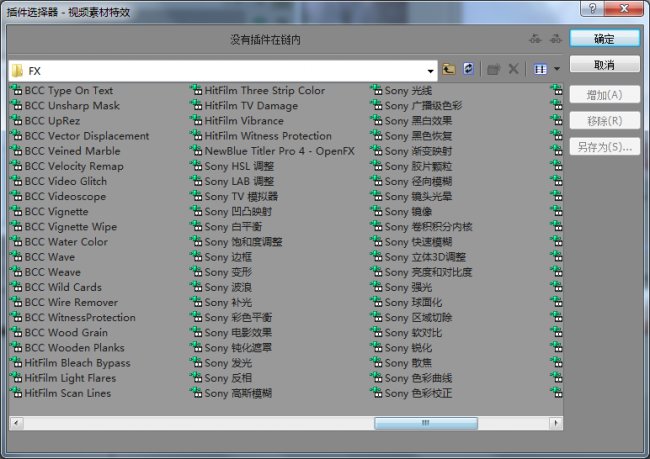The width and height of the screenshot is (650, 459).
Task: Click the BCC Videoscope plugin icon
Action: [x=16, y=196]
